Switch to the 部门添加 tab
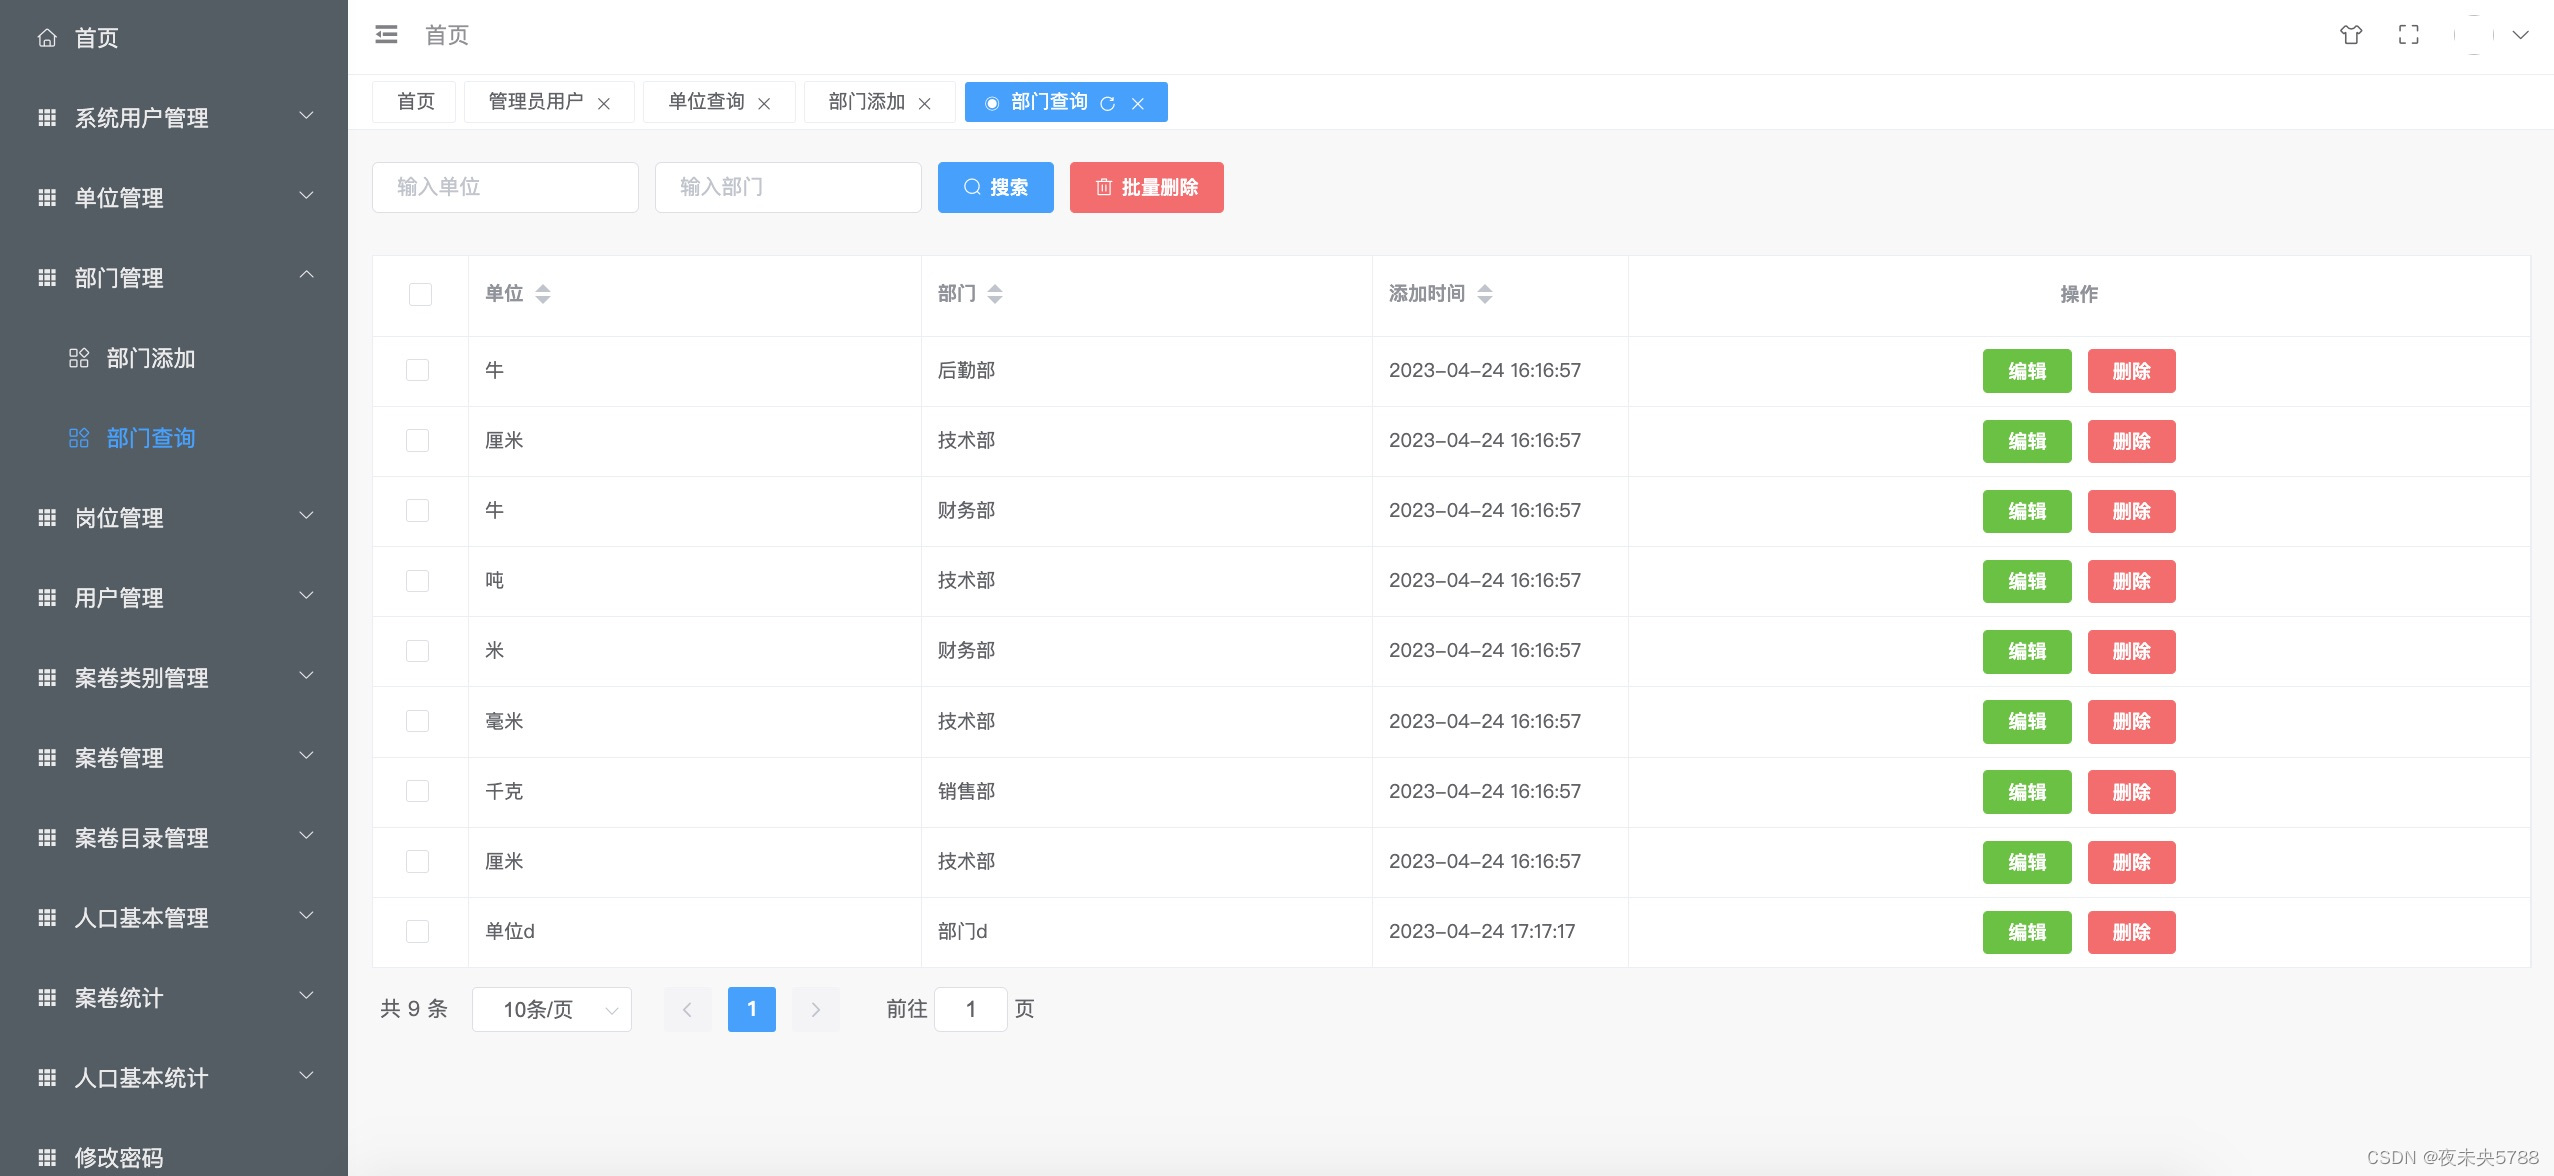This screenshot has height=1176, width=2554. [x=866, y=102]
